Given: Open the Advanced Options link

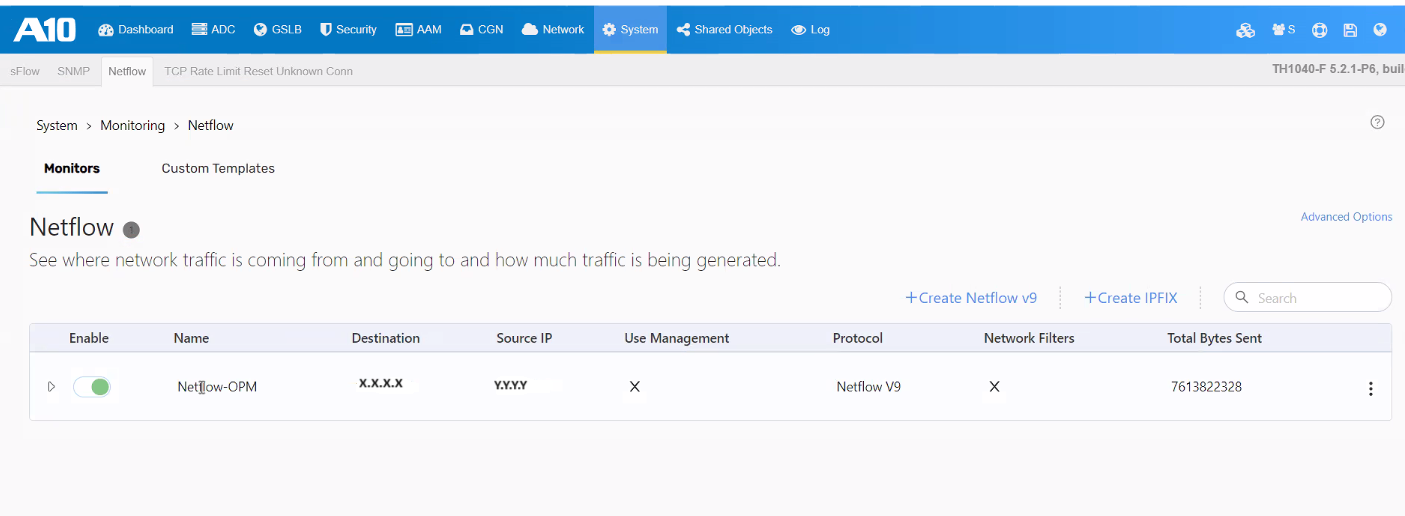Looking at the screenshot, I should click(x=1346, y=217).
